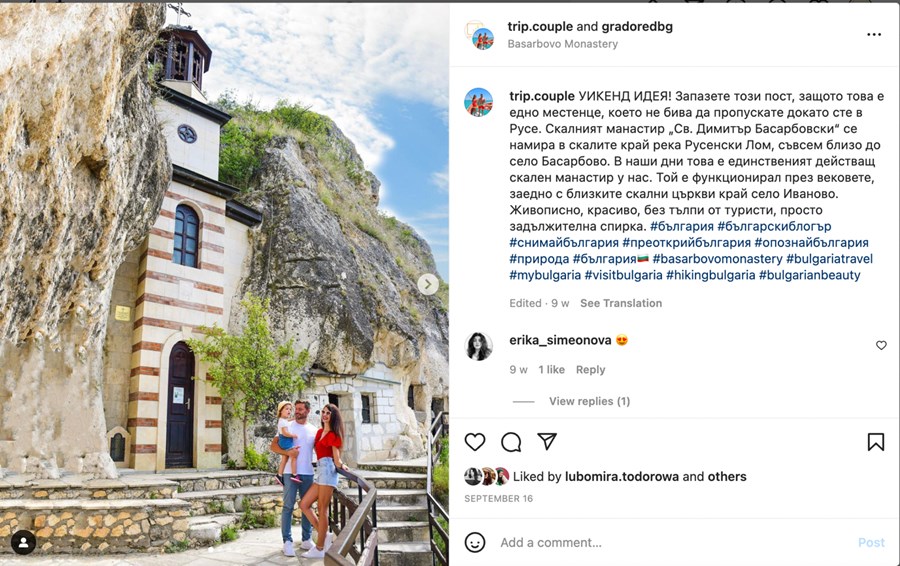Open gradoredbg profile in header

pos(637,26)
